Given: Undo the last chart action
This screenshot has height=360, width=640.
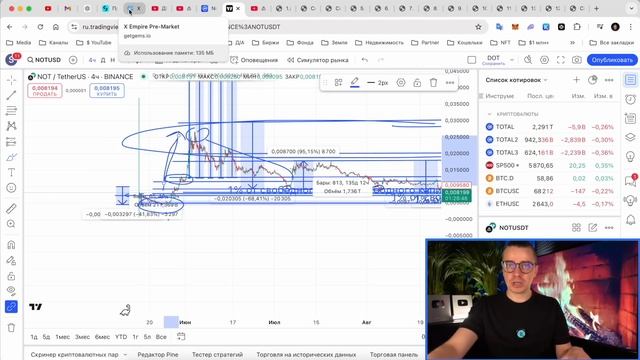Looking at the screenshot, I should 364,60.
